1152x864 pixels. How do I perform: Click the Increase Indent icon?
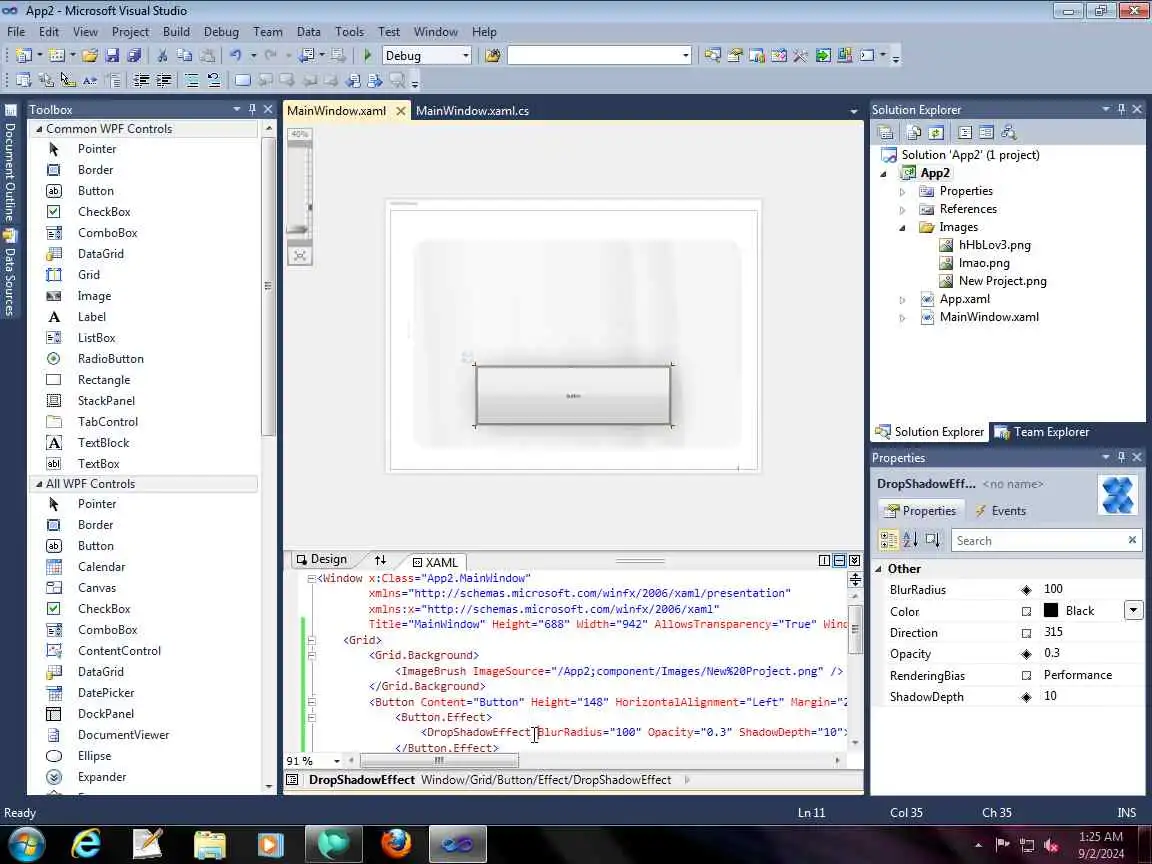click(163, 80)
